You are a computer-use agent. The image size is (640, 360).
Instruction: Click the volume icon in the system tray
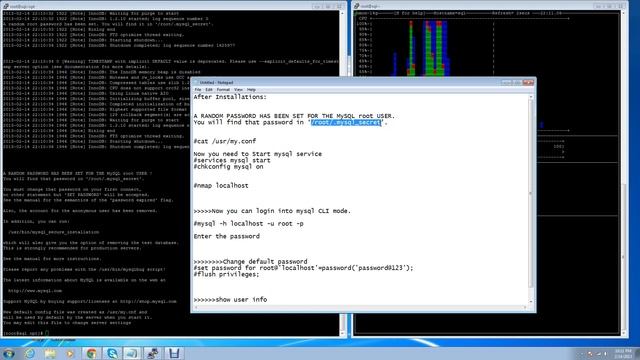click(606, 354)
